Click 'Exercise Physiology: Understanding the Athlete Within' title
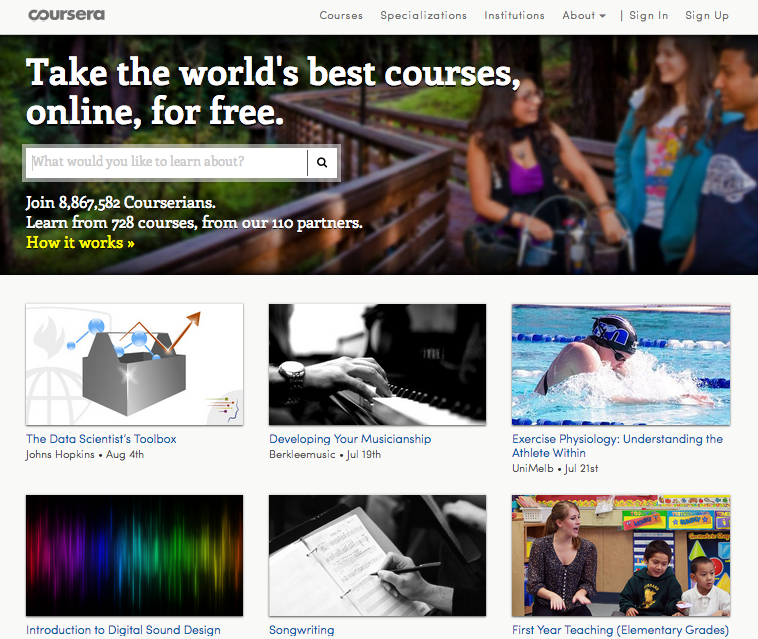This screenshot has height=639, width=758. 617,446
